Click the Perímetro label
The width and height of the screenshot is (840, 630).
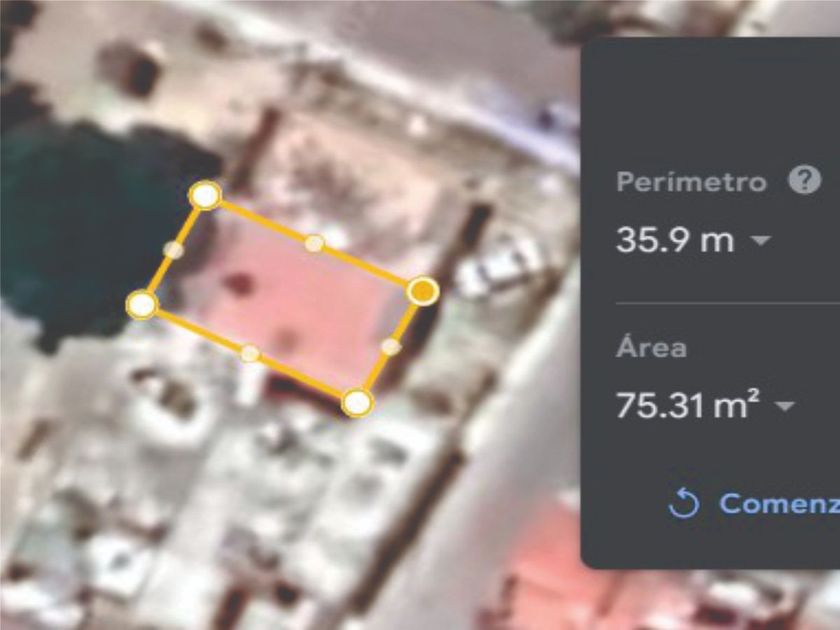pyautogui.click(x=692, y=182)
